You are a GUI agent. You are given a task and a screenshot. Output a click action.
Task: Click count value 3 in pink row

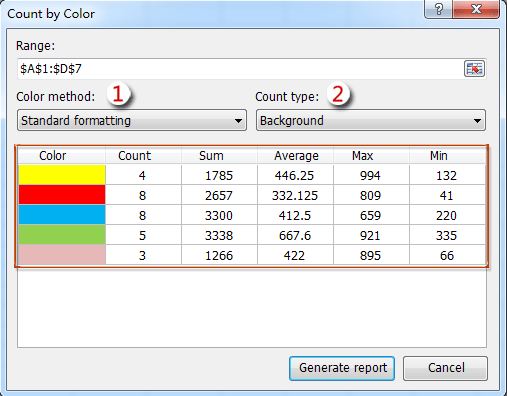142,256
